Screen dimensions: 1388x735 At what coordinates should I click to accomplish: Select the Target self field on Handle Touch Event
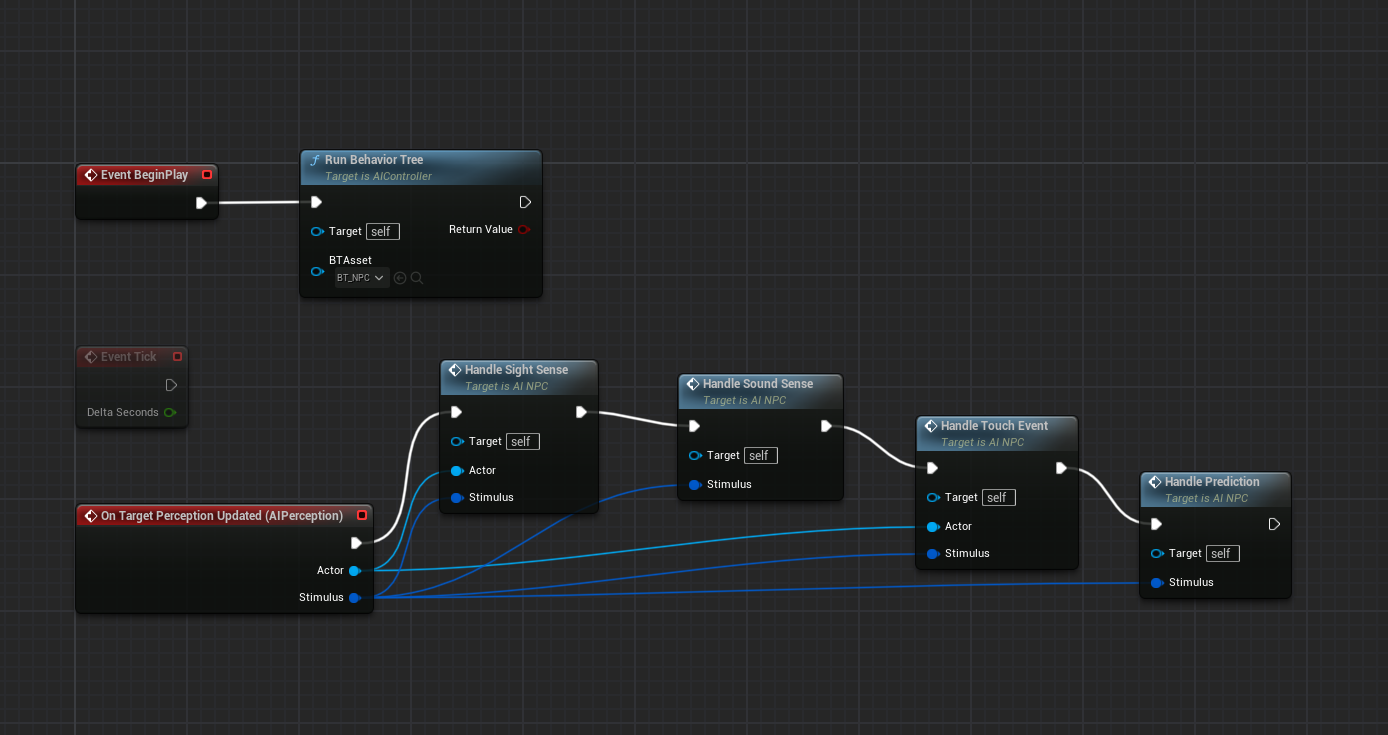[998, 497]
